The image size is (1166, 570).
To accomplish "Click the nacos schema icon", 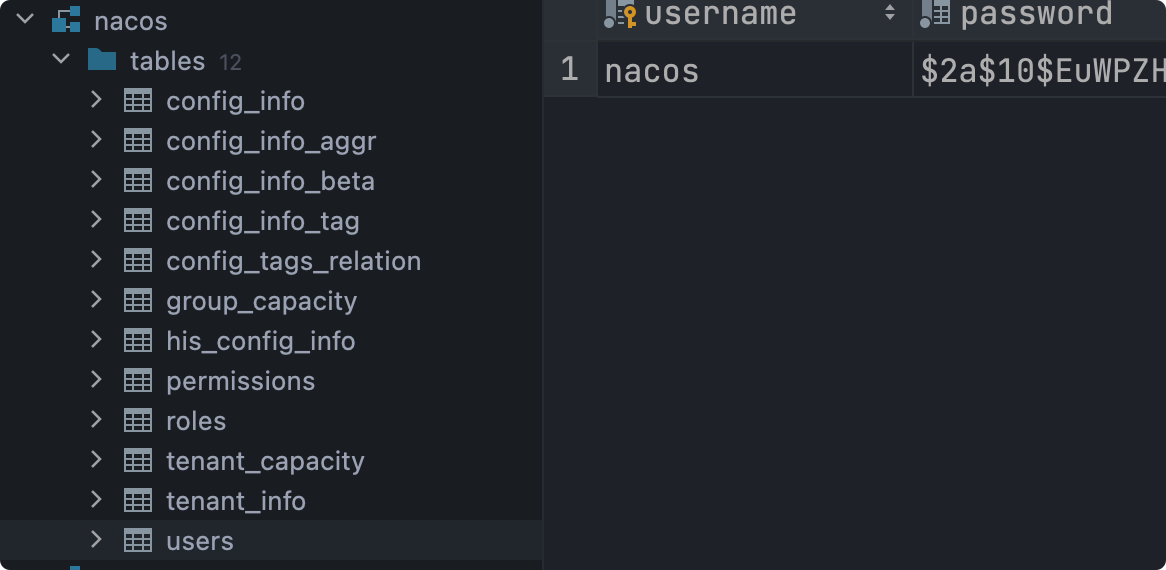I will [x=66, y=20].
